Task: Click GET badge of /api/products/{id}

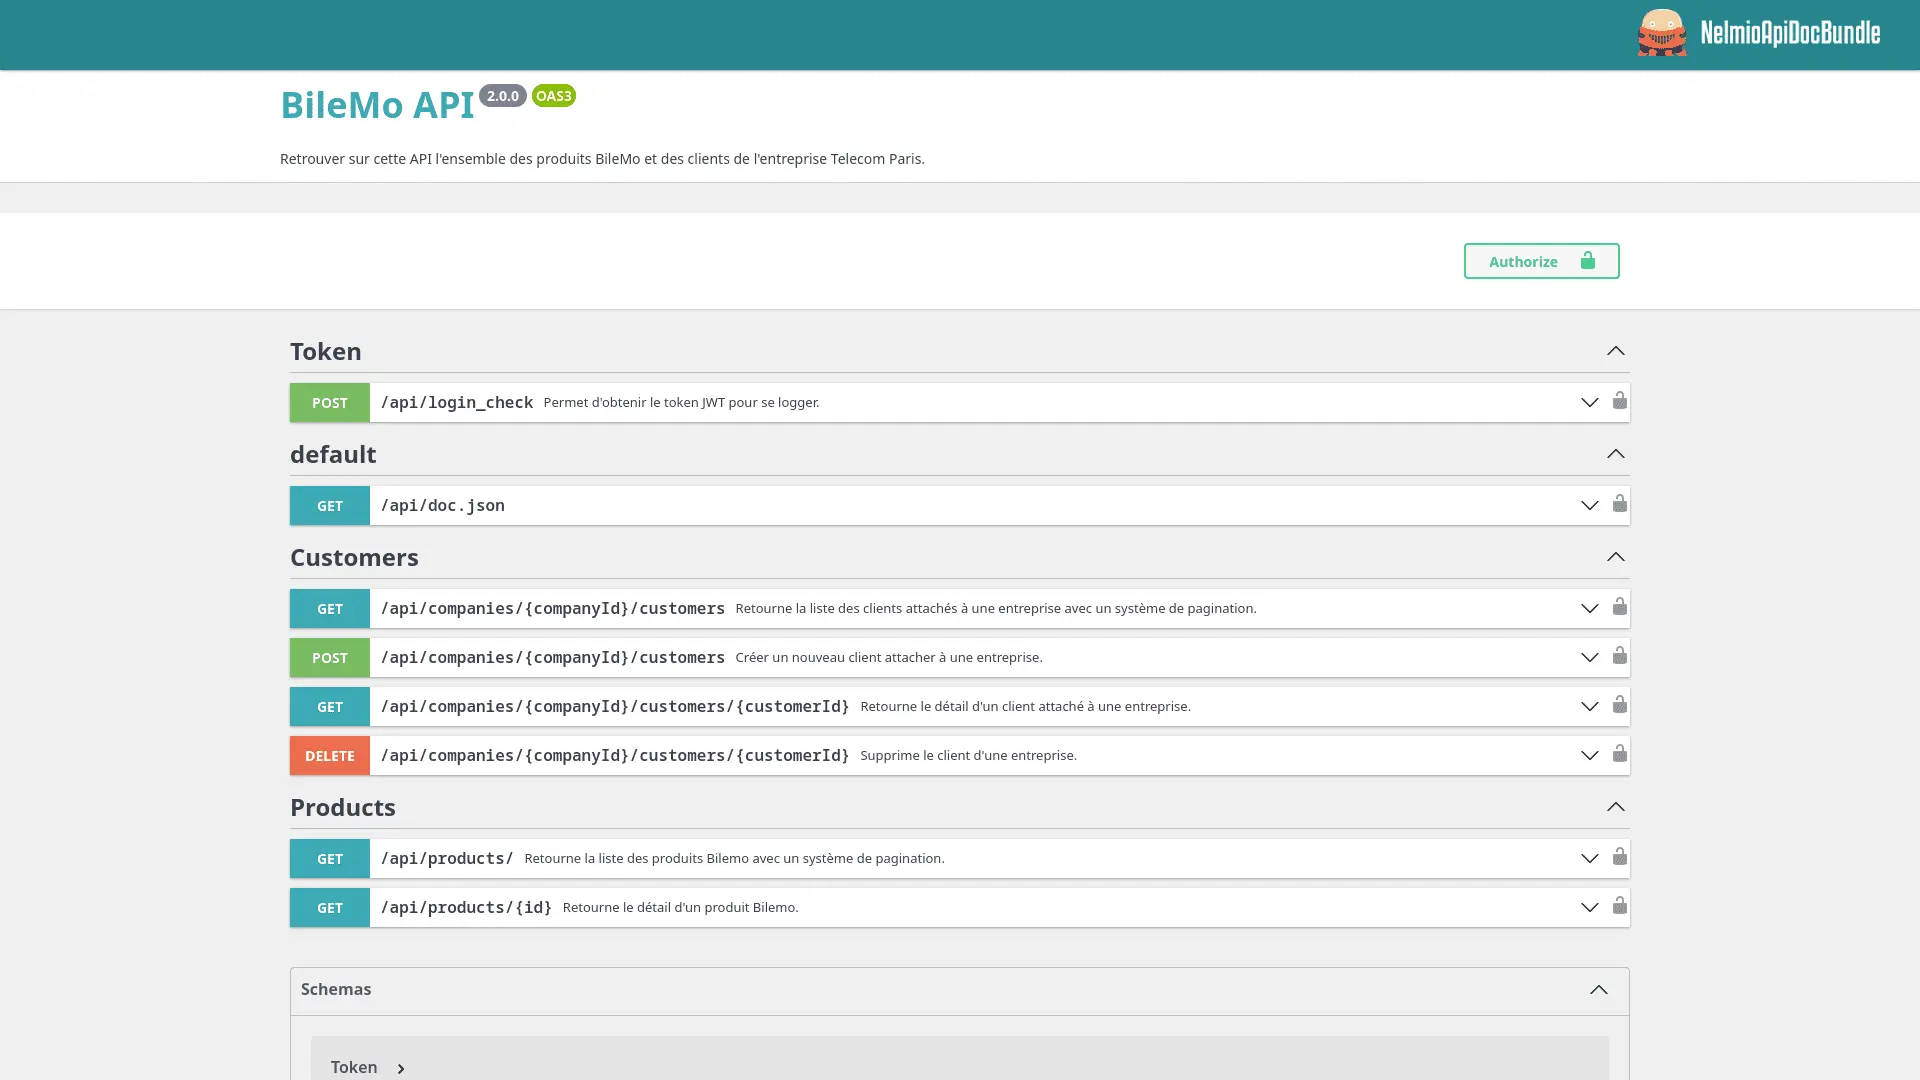Action: (x=330, y=908)
